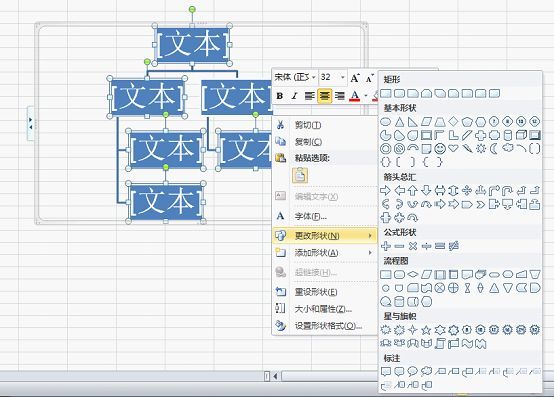Choose the flowchart summing junction shape
Screen dimensions: 554x397
tap(440, 288)
